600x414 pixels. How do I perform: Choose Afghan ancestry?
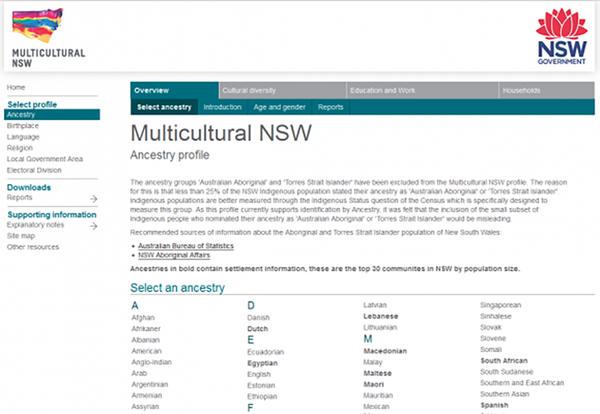pos(143,318)
